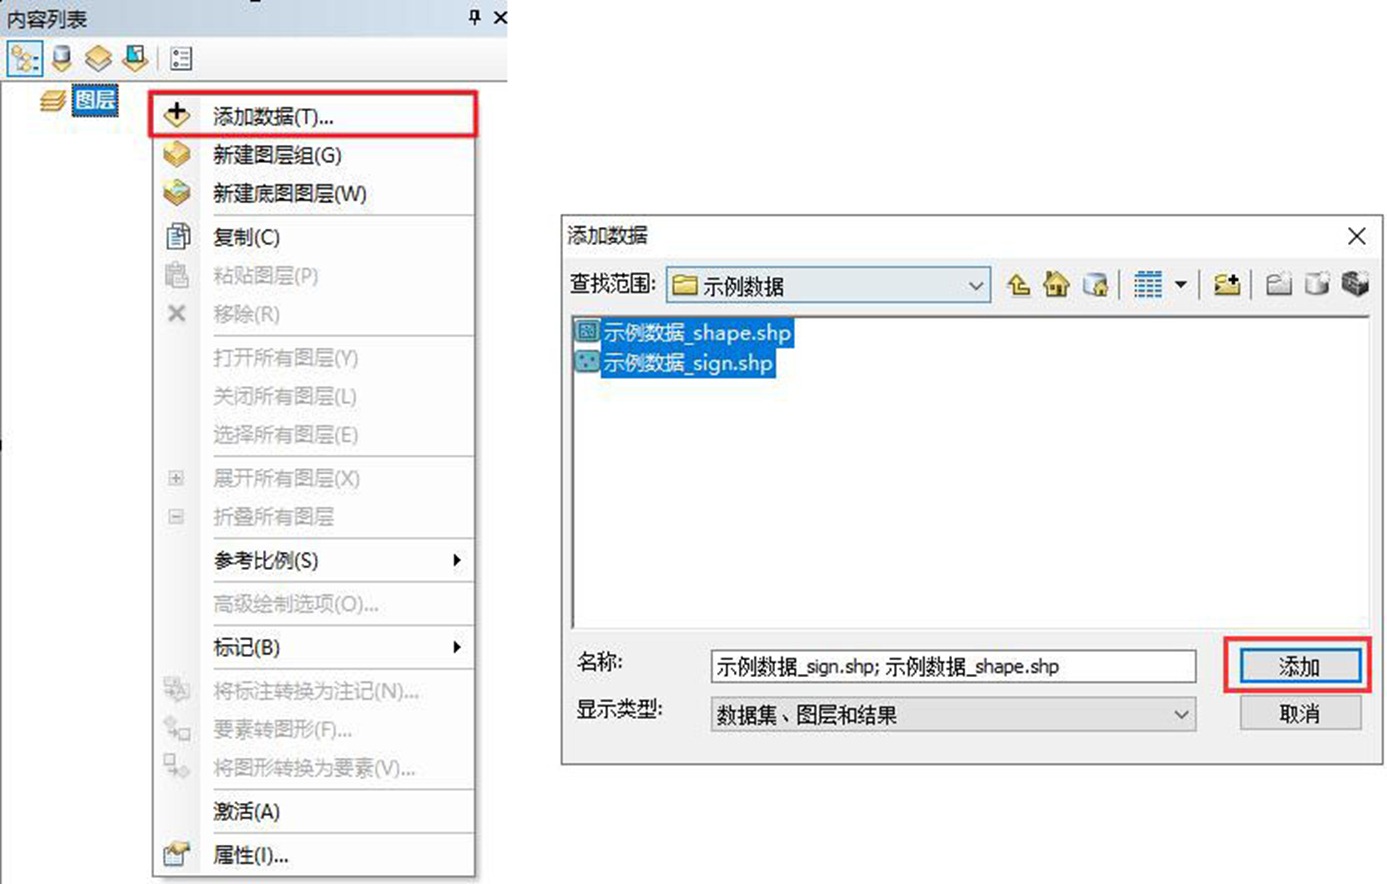Image resolution: width=1387 pixels, height=884 pixels.
Task: Click Connect To Folder icon
Action: click(1227, 285)
